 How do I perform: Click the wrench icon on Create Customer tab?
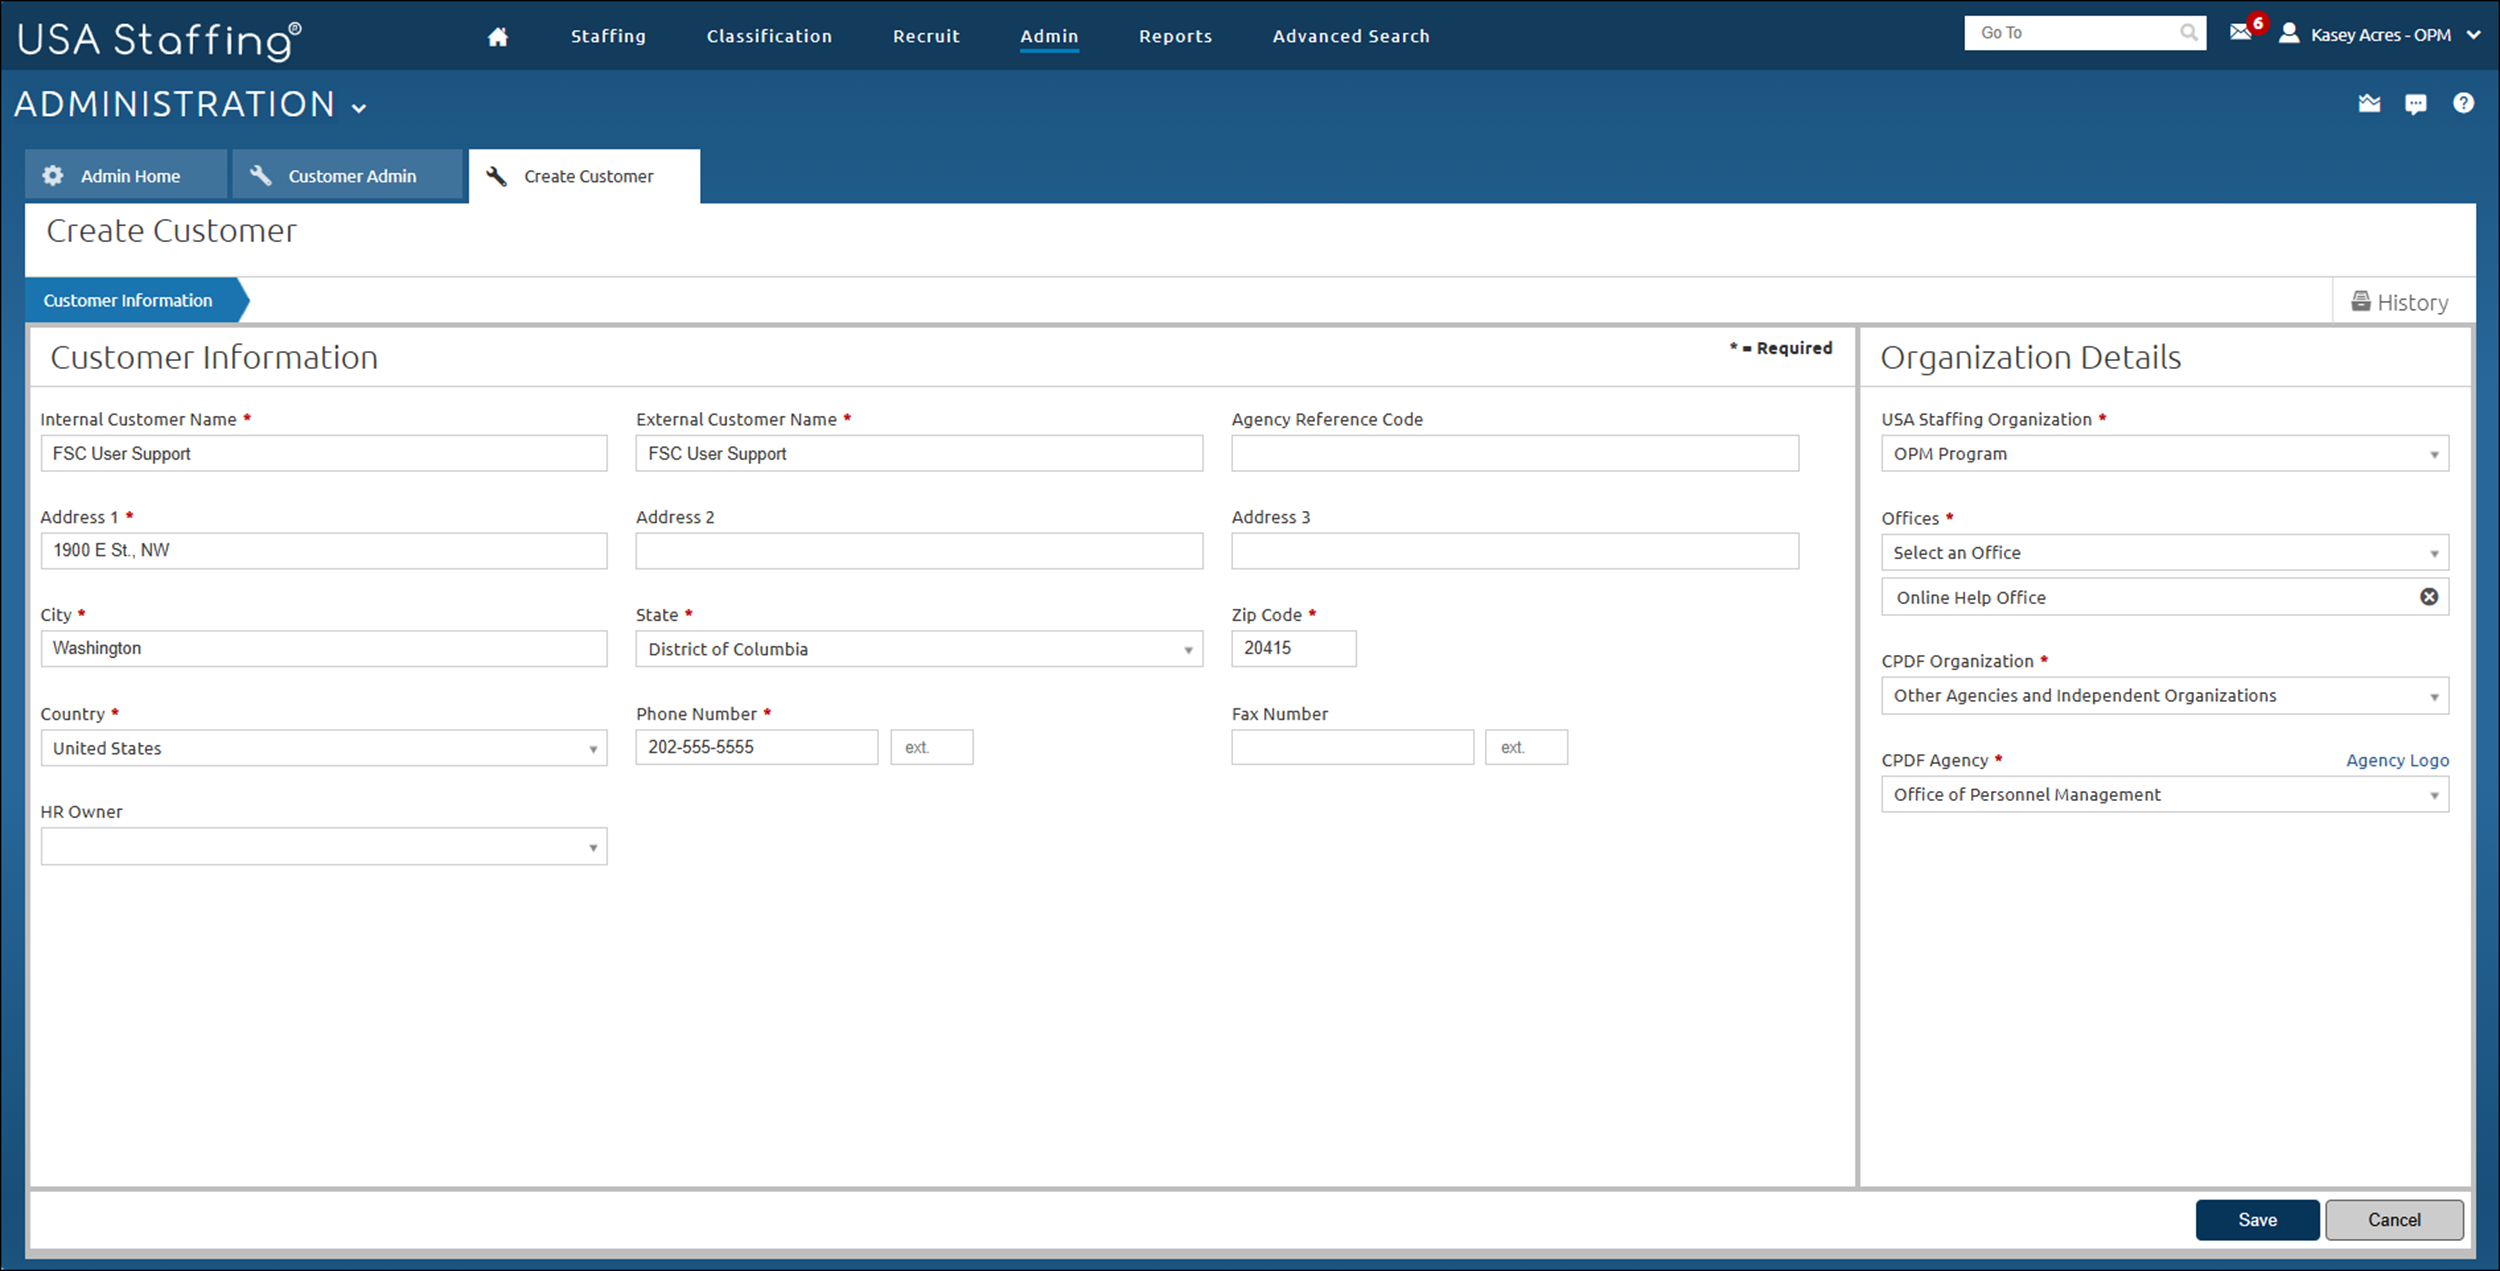496,176
